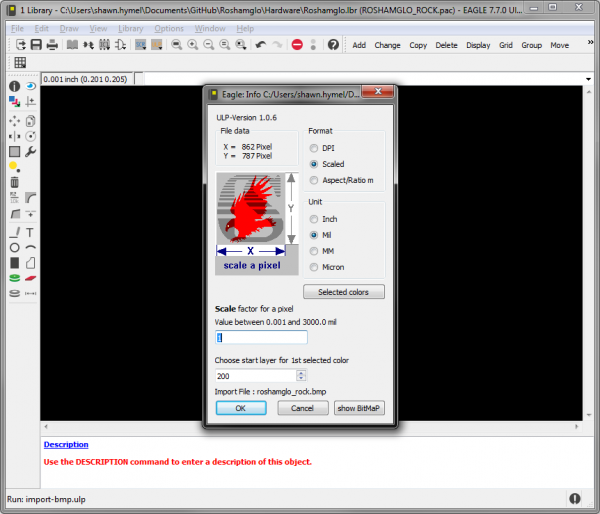Select the Info tool in left palette
The width and height of the screenshot is (600, 514).
click(x=15, y=86)
